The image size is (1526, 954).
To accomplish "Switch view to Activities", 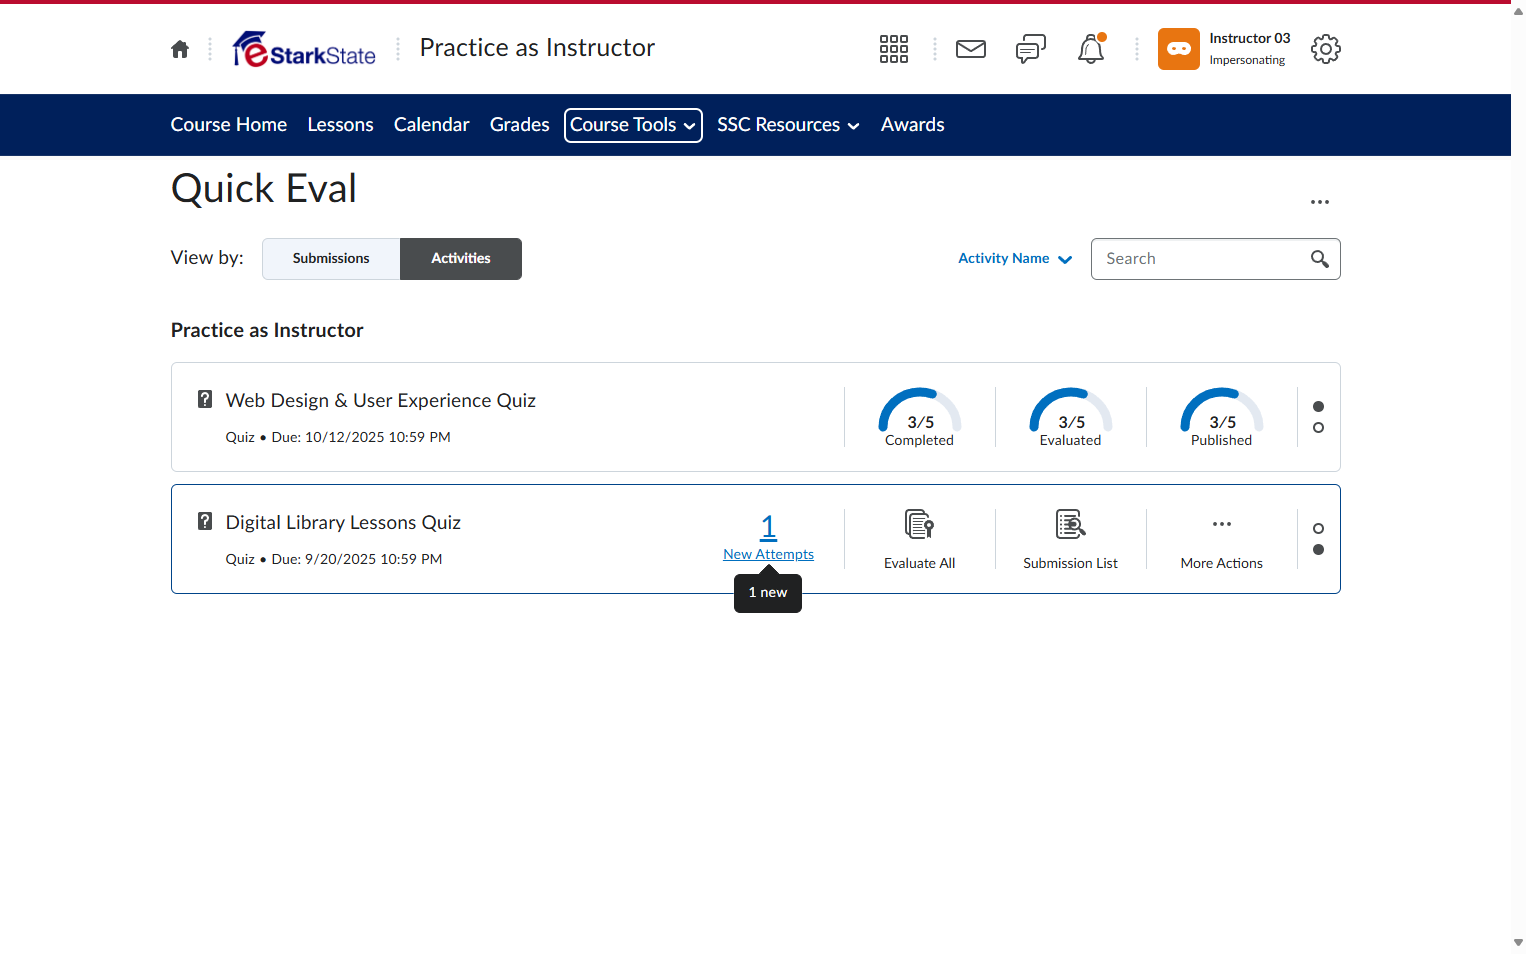I will (x=461, y=259).
